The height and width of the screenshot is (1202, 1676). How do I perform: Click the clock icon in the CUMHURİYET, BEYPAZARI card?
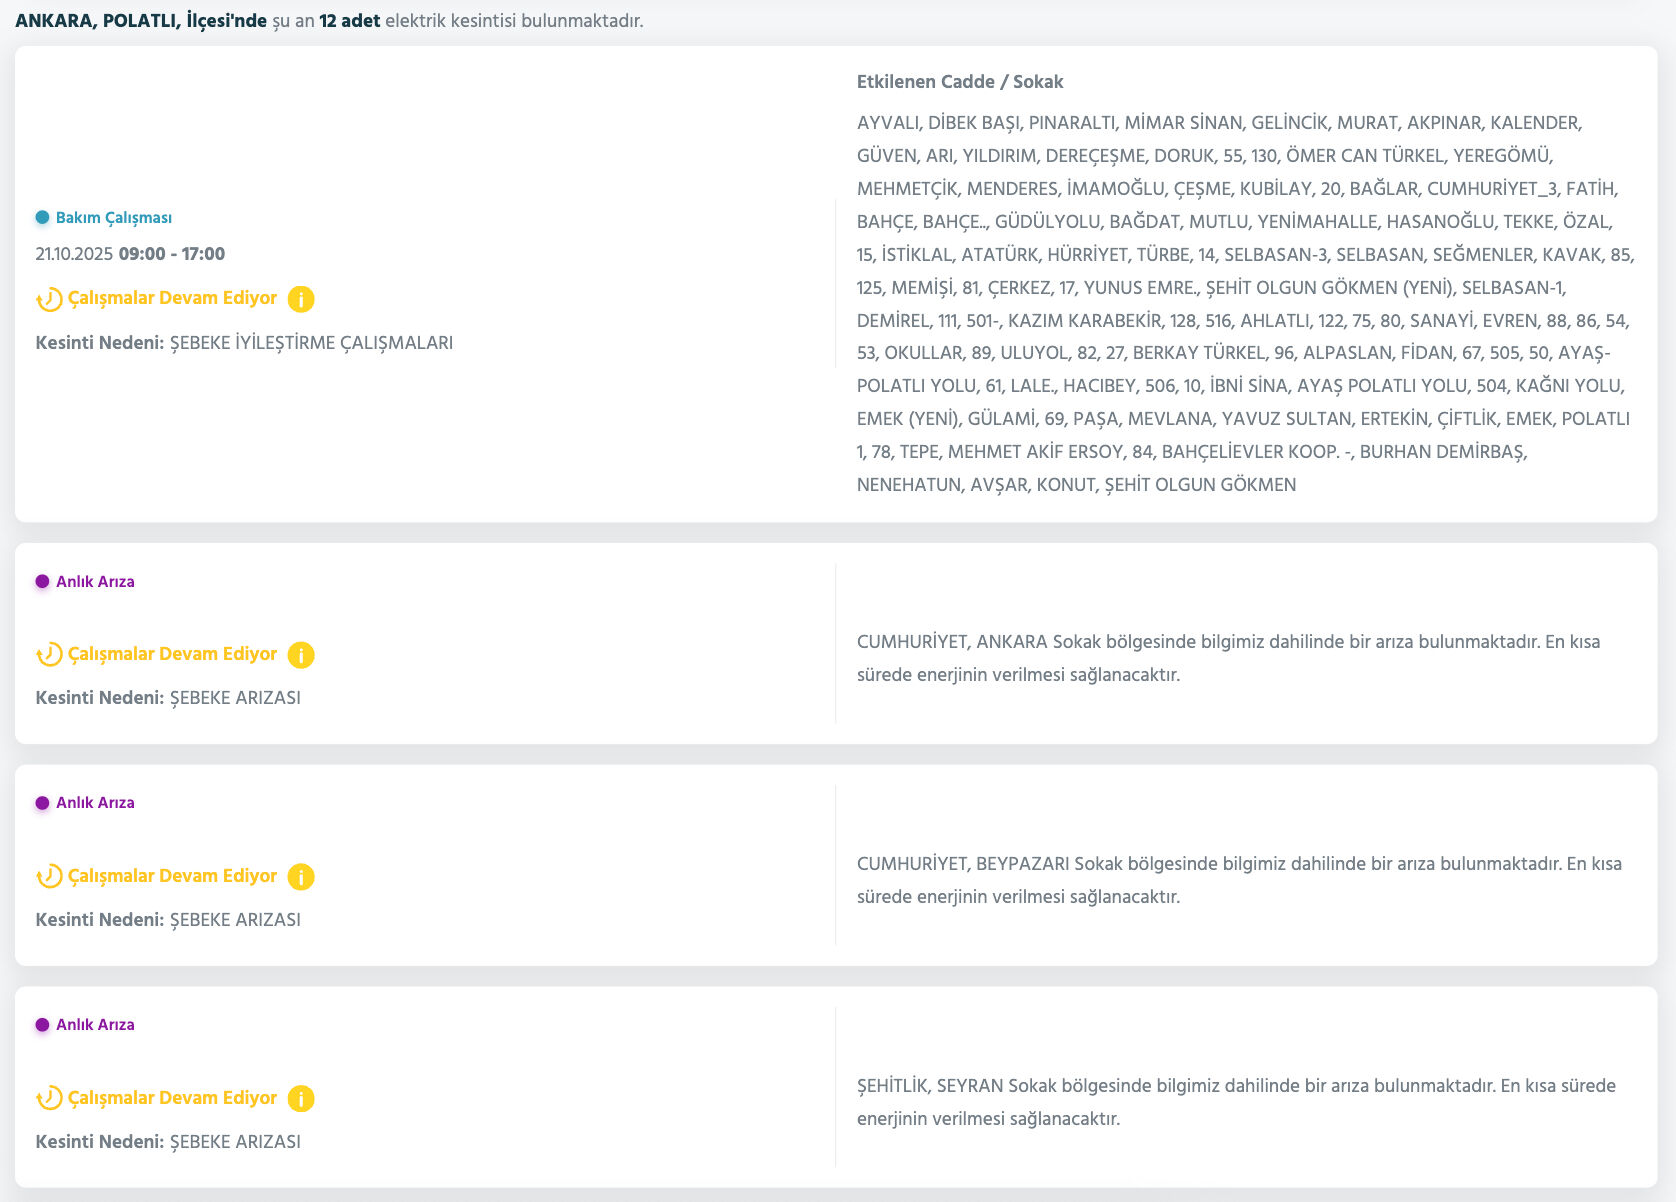(x=49, y=877)
